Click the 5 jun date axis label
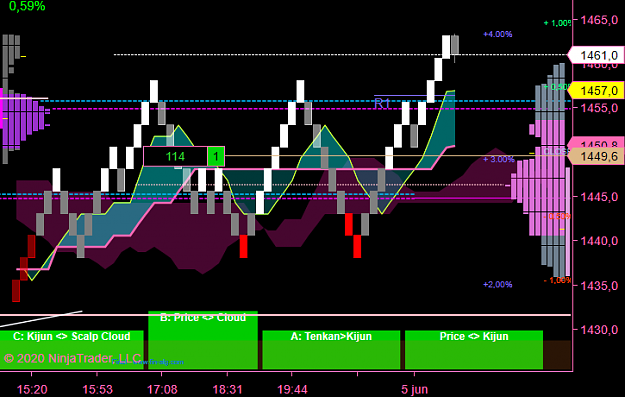The image size is (625, 397). (415, 389)
